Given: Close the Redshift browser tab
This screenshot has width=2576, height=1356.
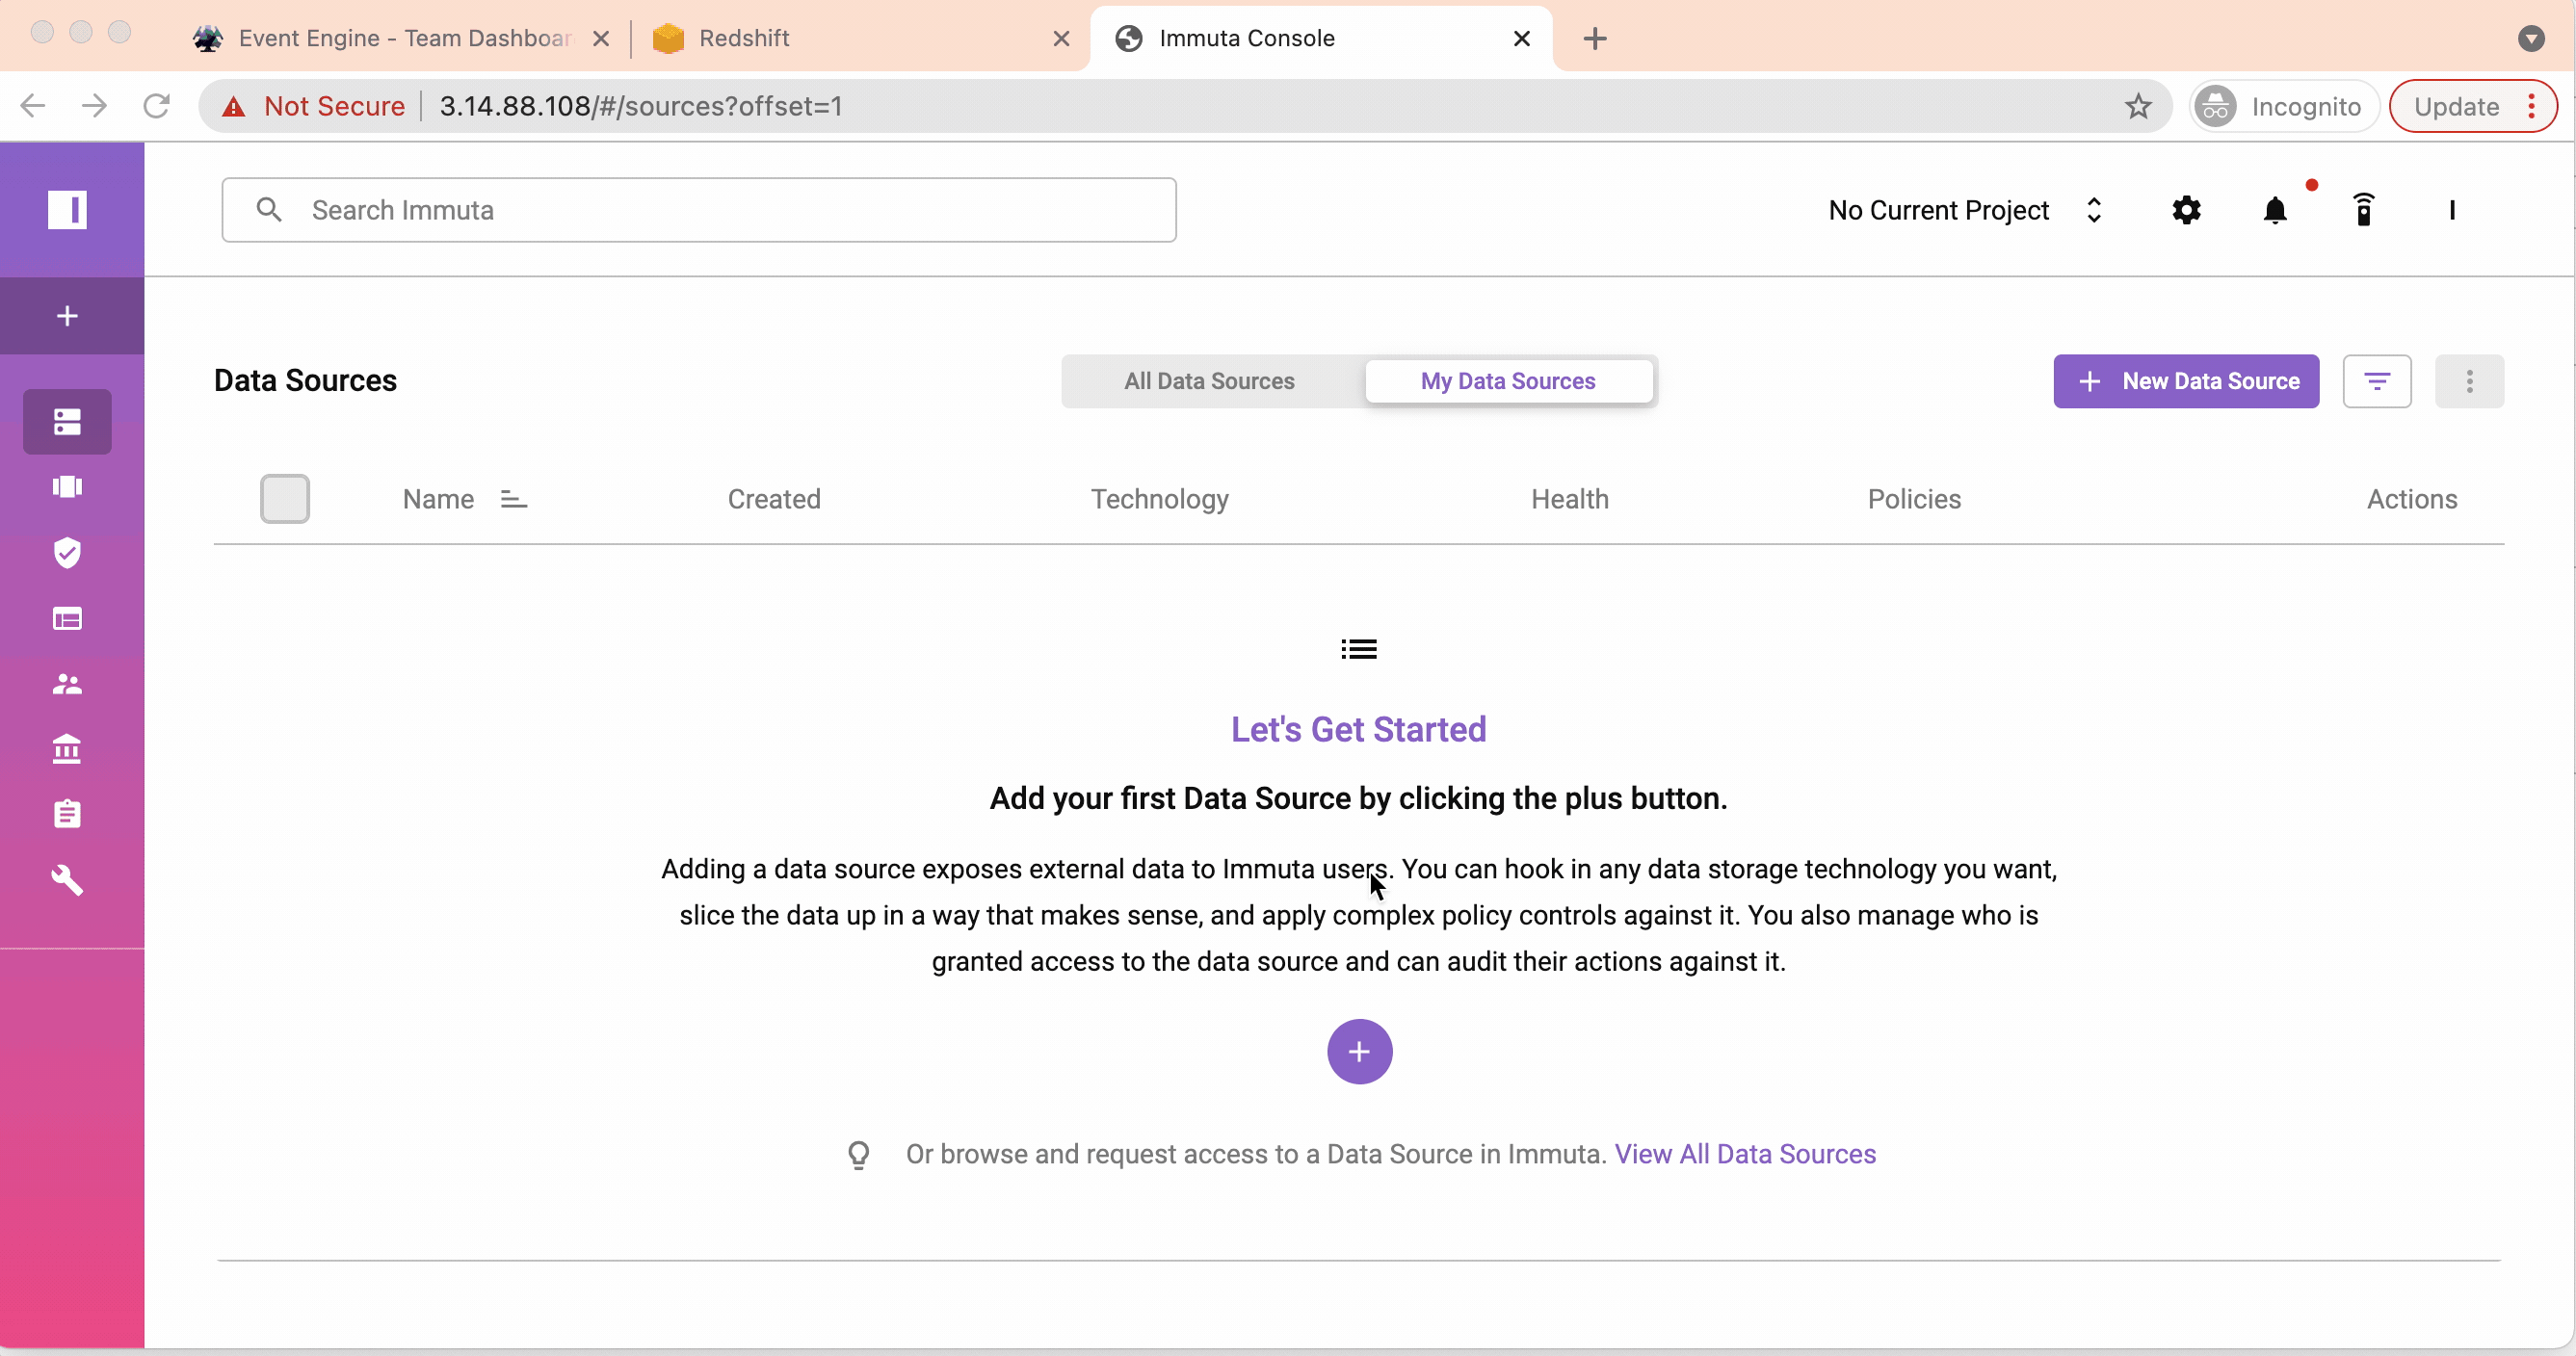Looking at the screenshot, I should click(x=1062, y=38).
